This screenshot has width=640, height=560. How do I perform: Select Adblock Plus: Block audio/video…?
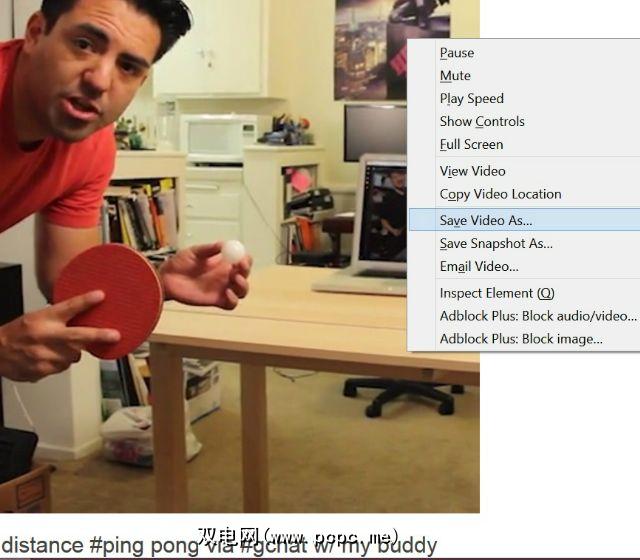[x=524, y=316]
